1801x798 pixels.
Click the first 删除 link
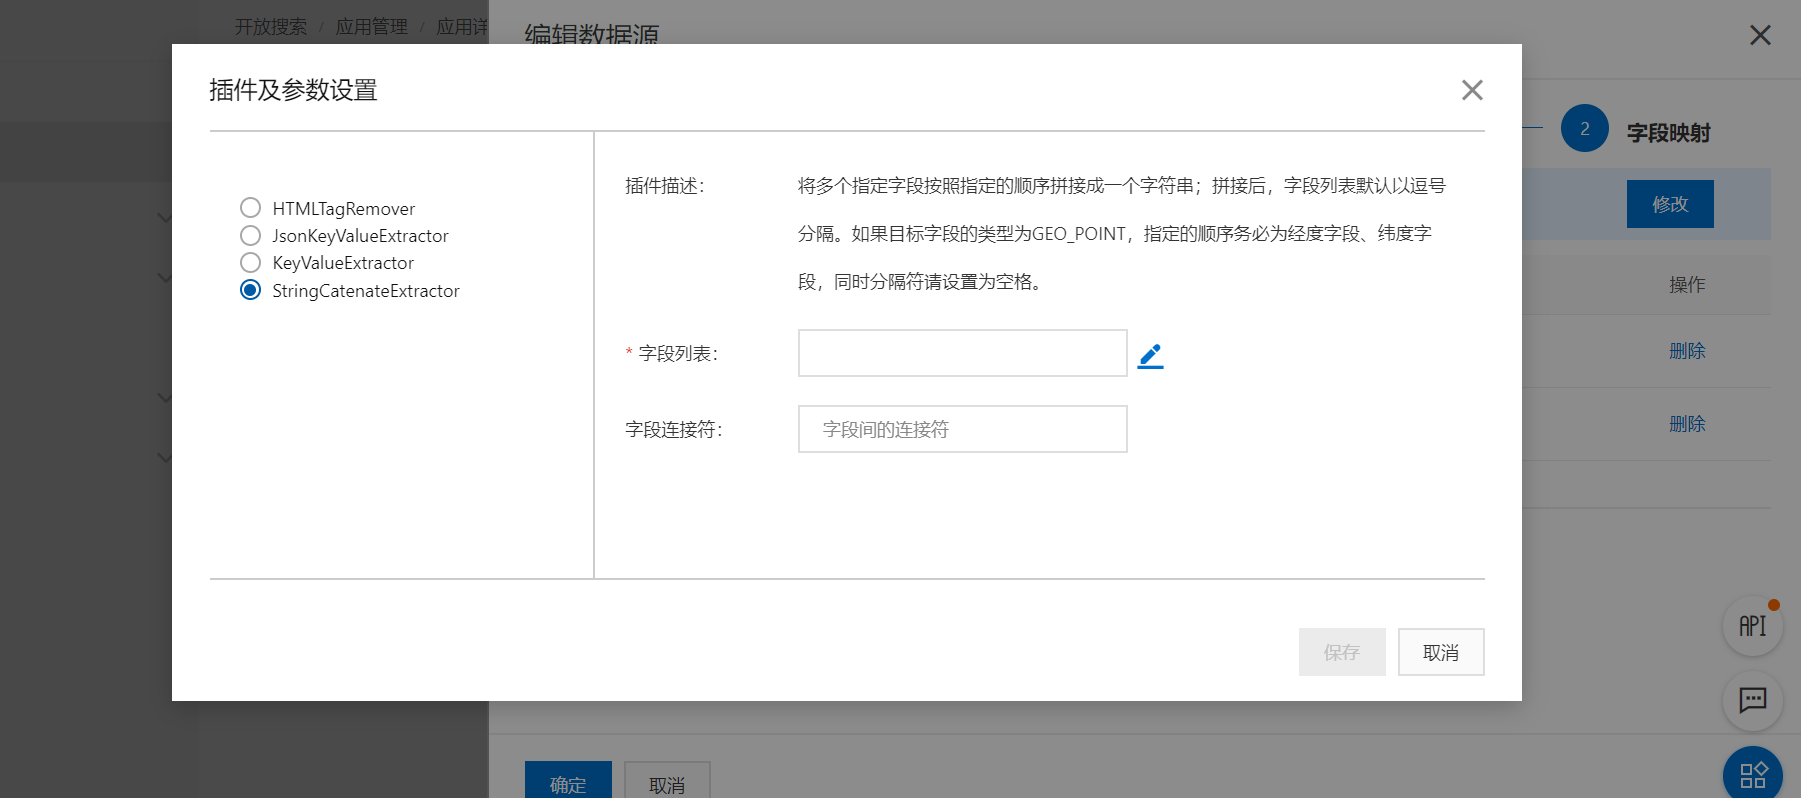tap(1687, 351)
